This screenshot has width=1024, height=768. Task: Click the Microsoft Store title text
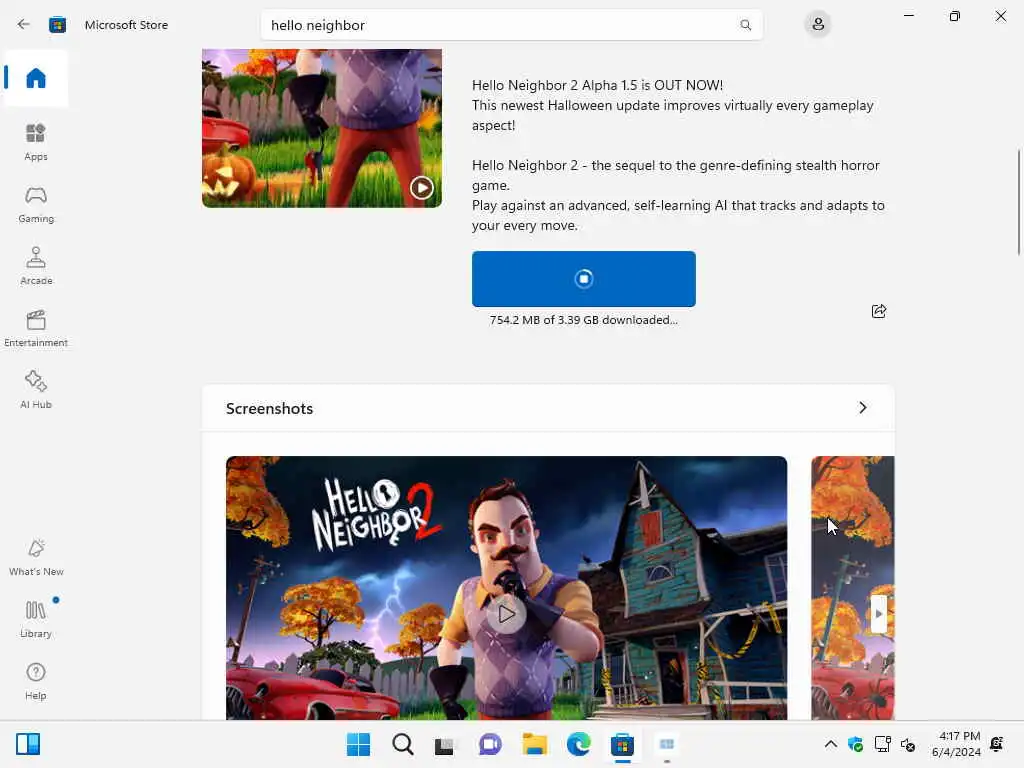click(126, 25)
